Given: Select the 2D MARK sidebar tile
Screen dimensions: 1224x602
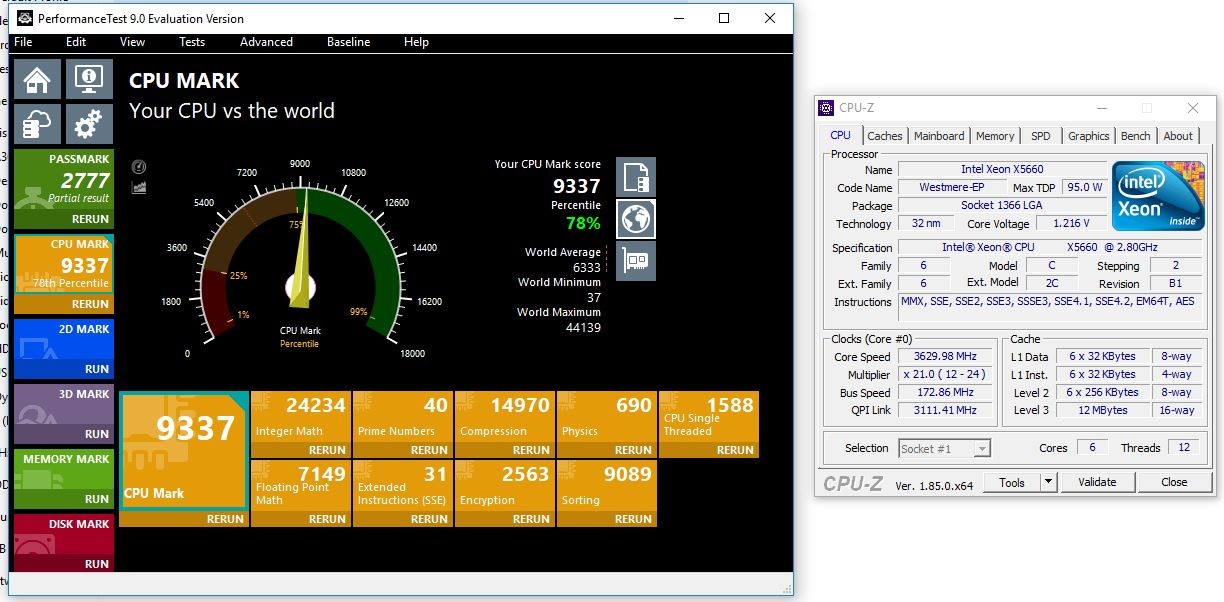Looking at the screenshot, I should pos(62,340).
